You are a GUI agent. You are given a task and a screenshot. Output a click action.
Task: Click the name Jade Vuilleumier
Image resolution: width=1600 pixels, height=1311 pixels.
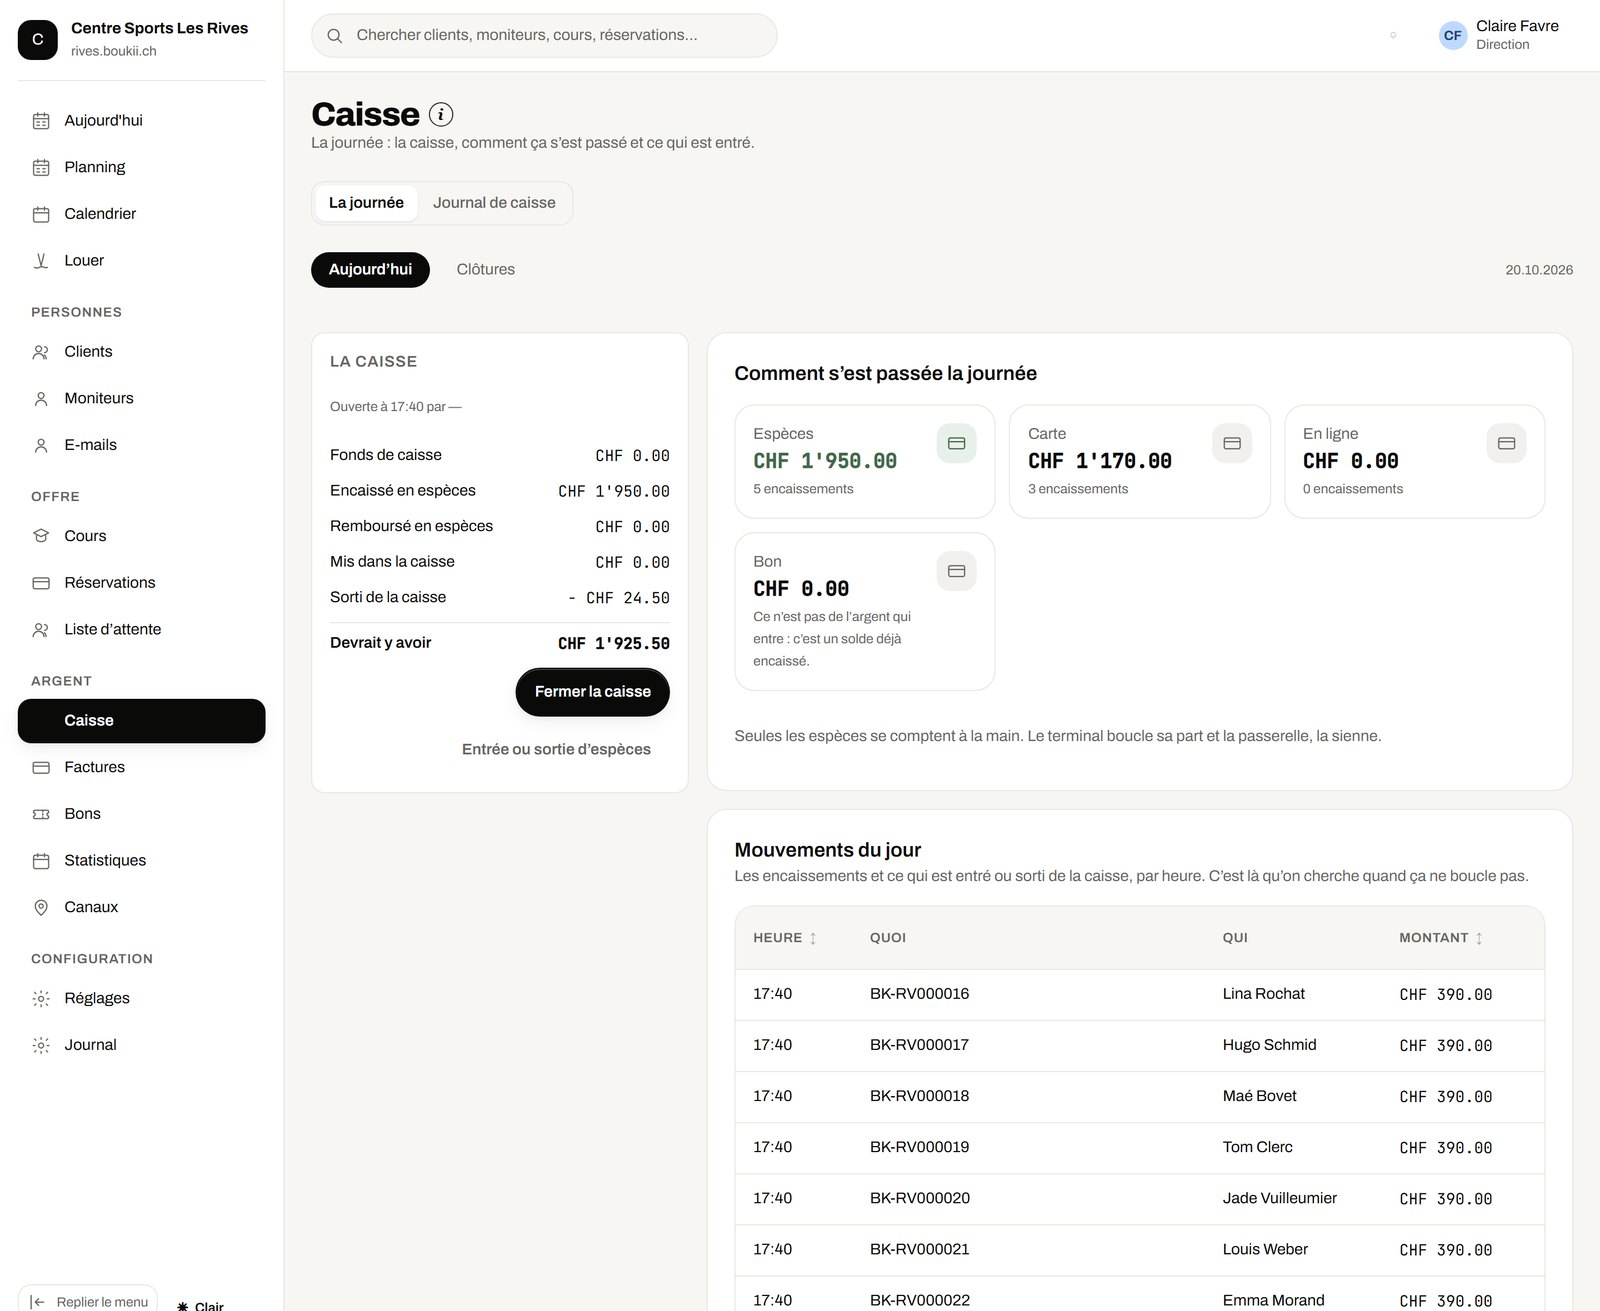(x=1279, y=1198)
